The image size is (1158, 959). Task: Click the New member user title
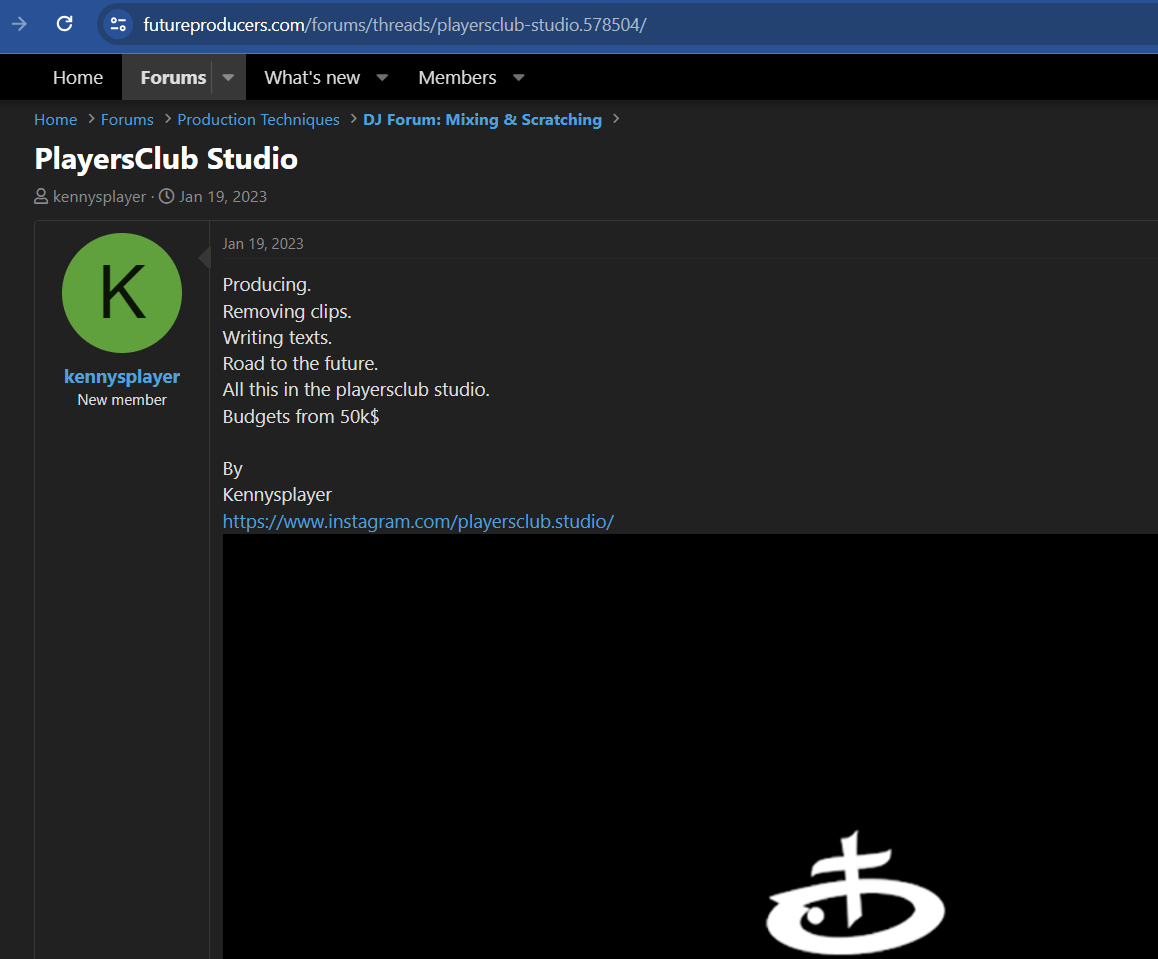point(122,400)
